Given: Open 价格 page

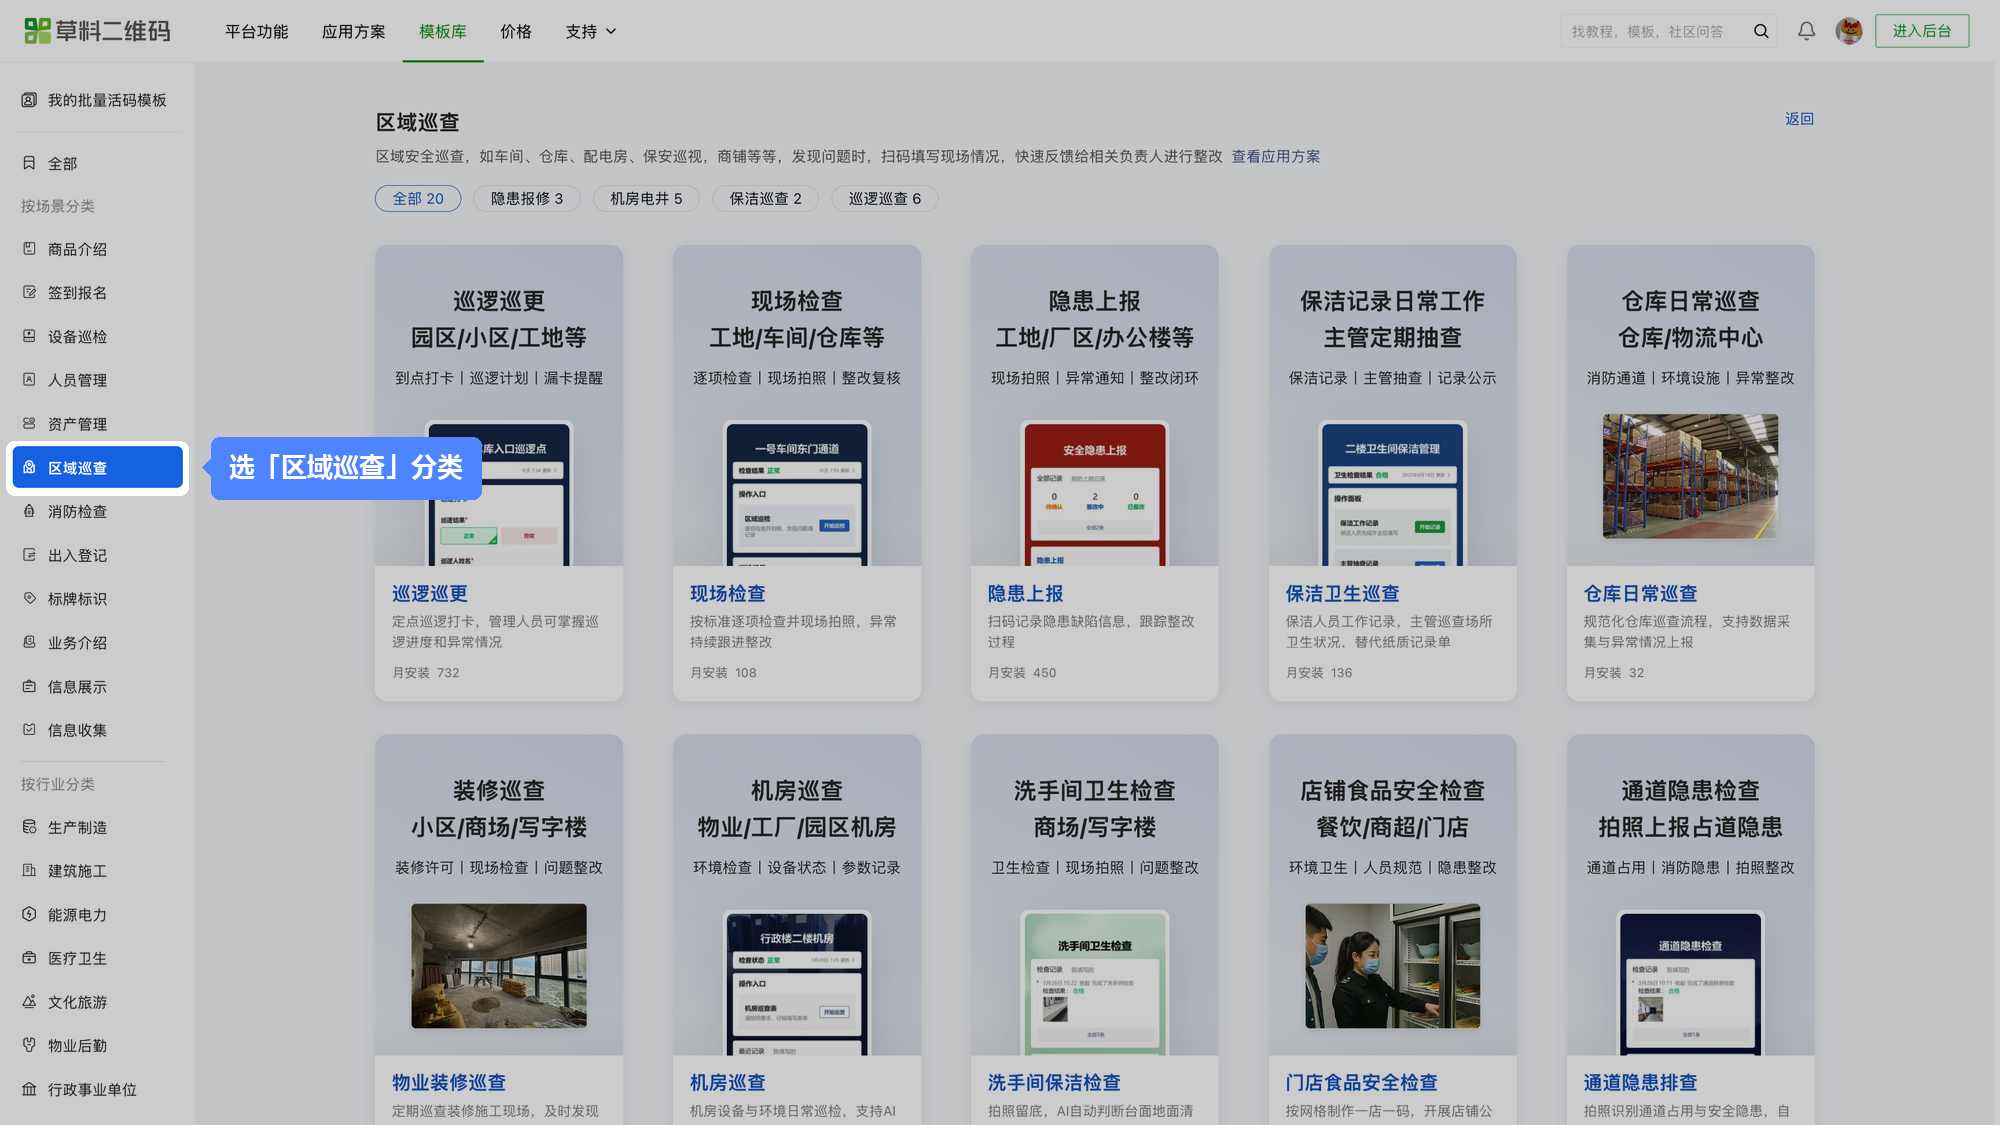Looking at the screenshot, I should point(516,31).
